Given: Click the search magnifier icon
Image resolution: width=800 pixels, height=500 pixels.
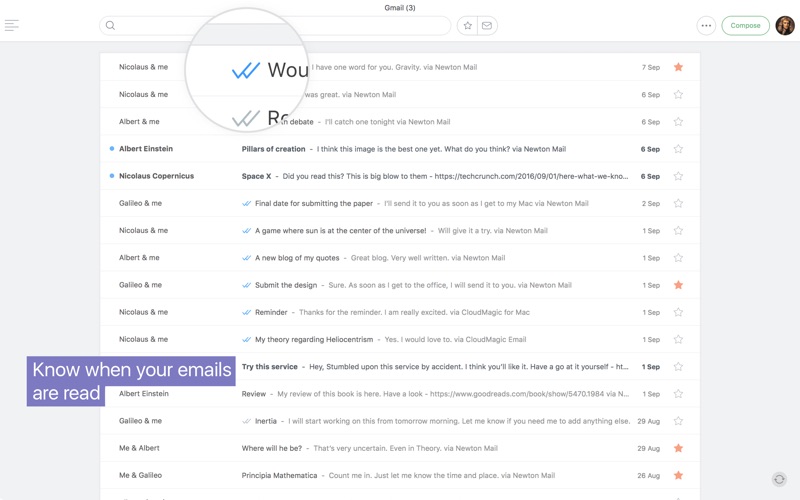Looking at the screenshot, I should (111, 25).
